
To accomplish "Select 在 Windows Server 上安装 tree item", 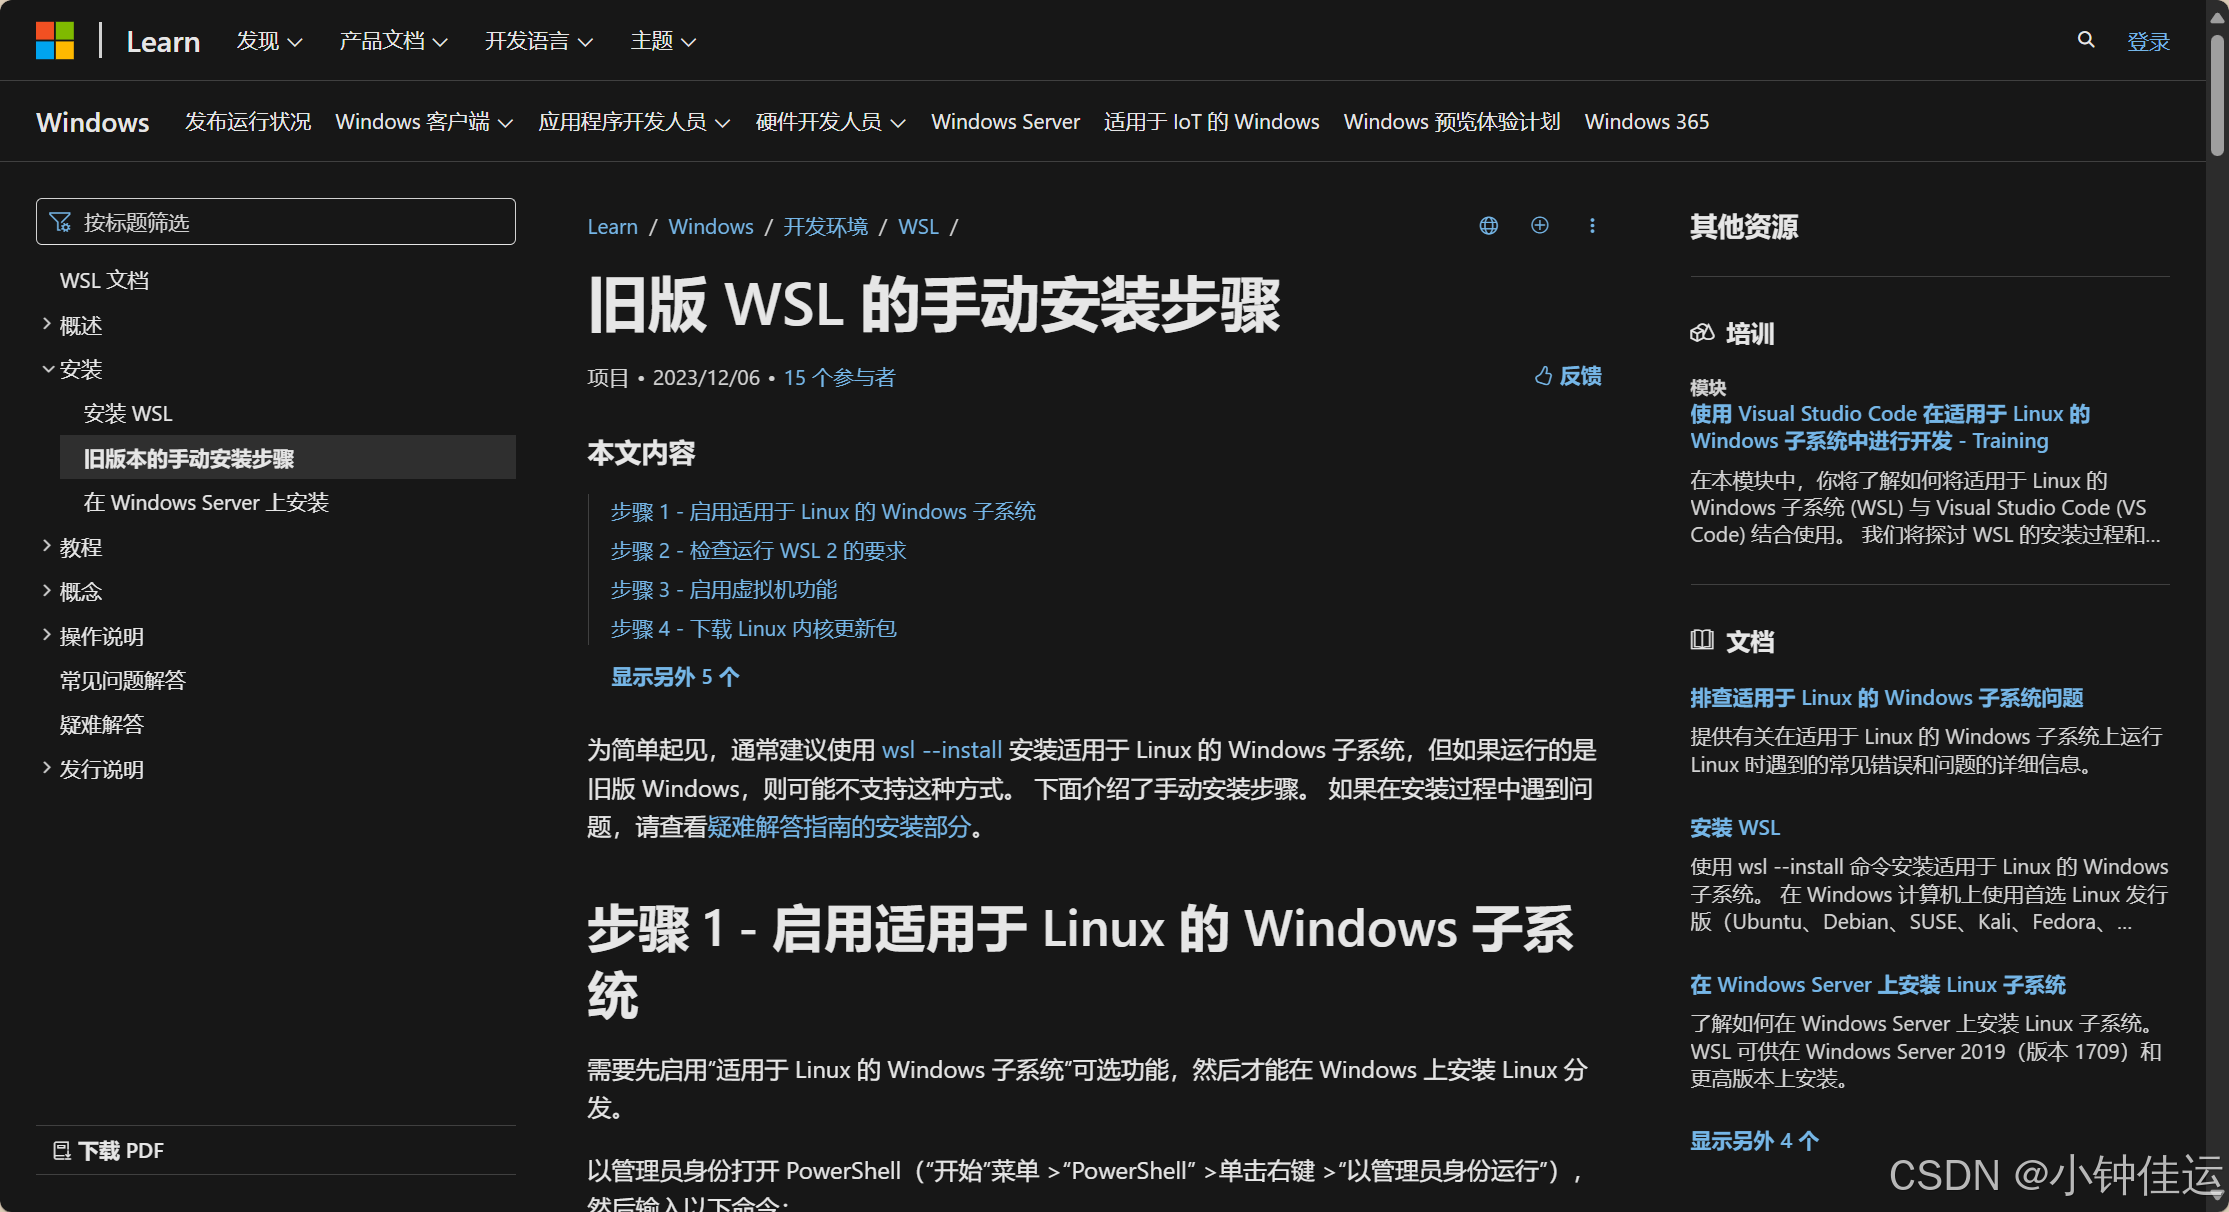I will tap(206, 502).
